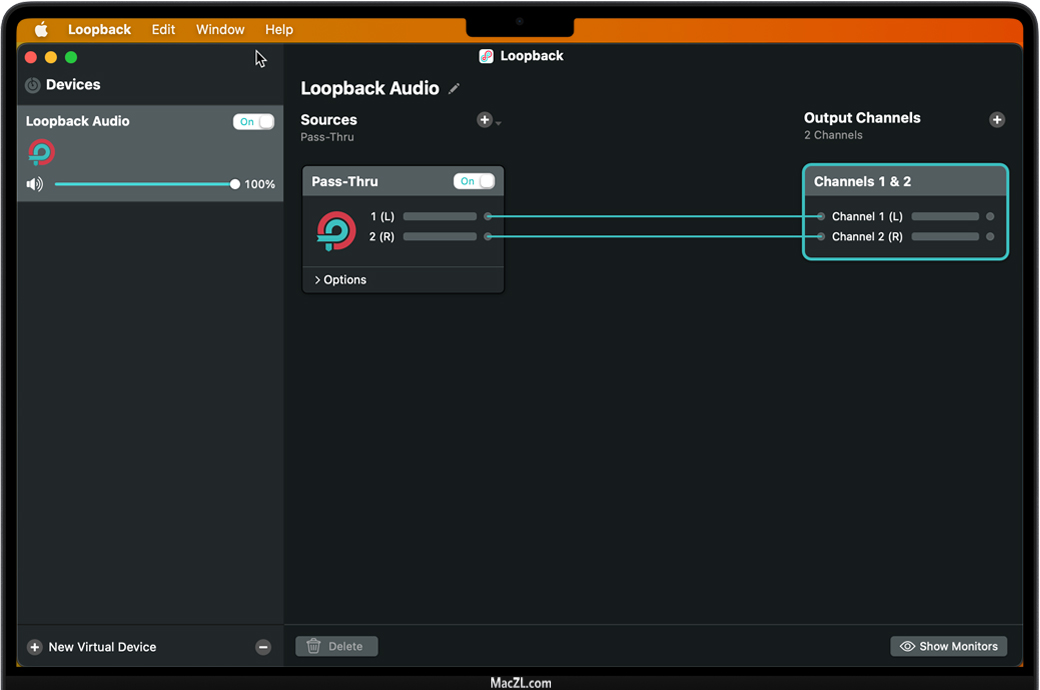Click the Apple logo in menu bar
This screenshot has width=1040, height=690.
click(41, 30)
